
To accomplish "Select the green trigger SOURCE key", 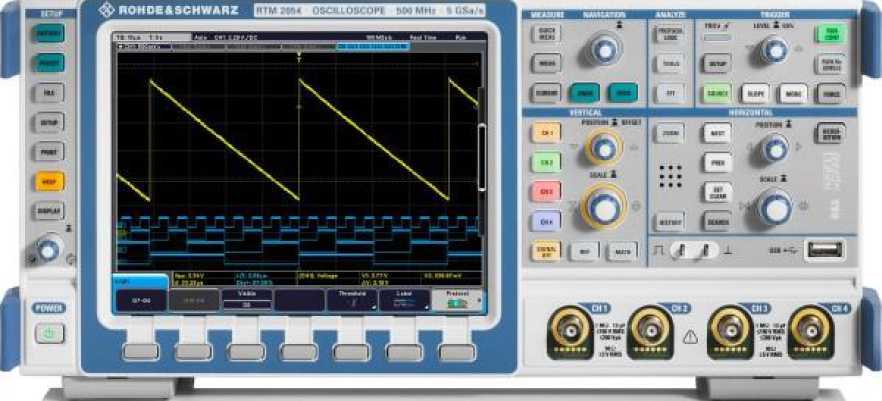I will pos(717,93).
